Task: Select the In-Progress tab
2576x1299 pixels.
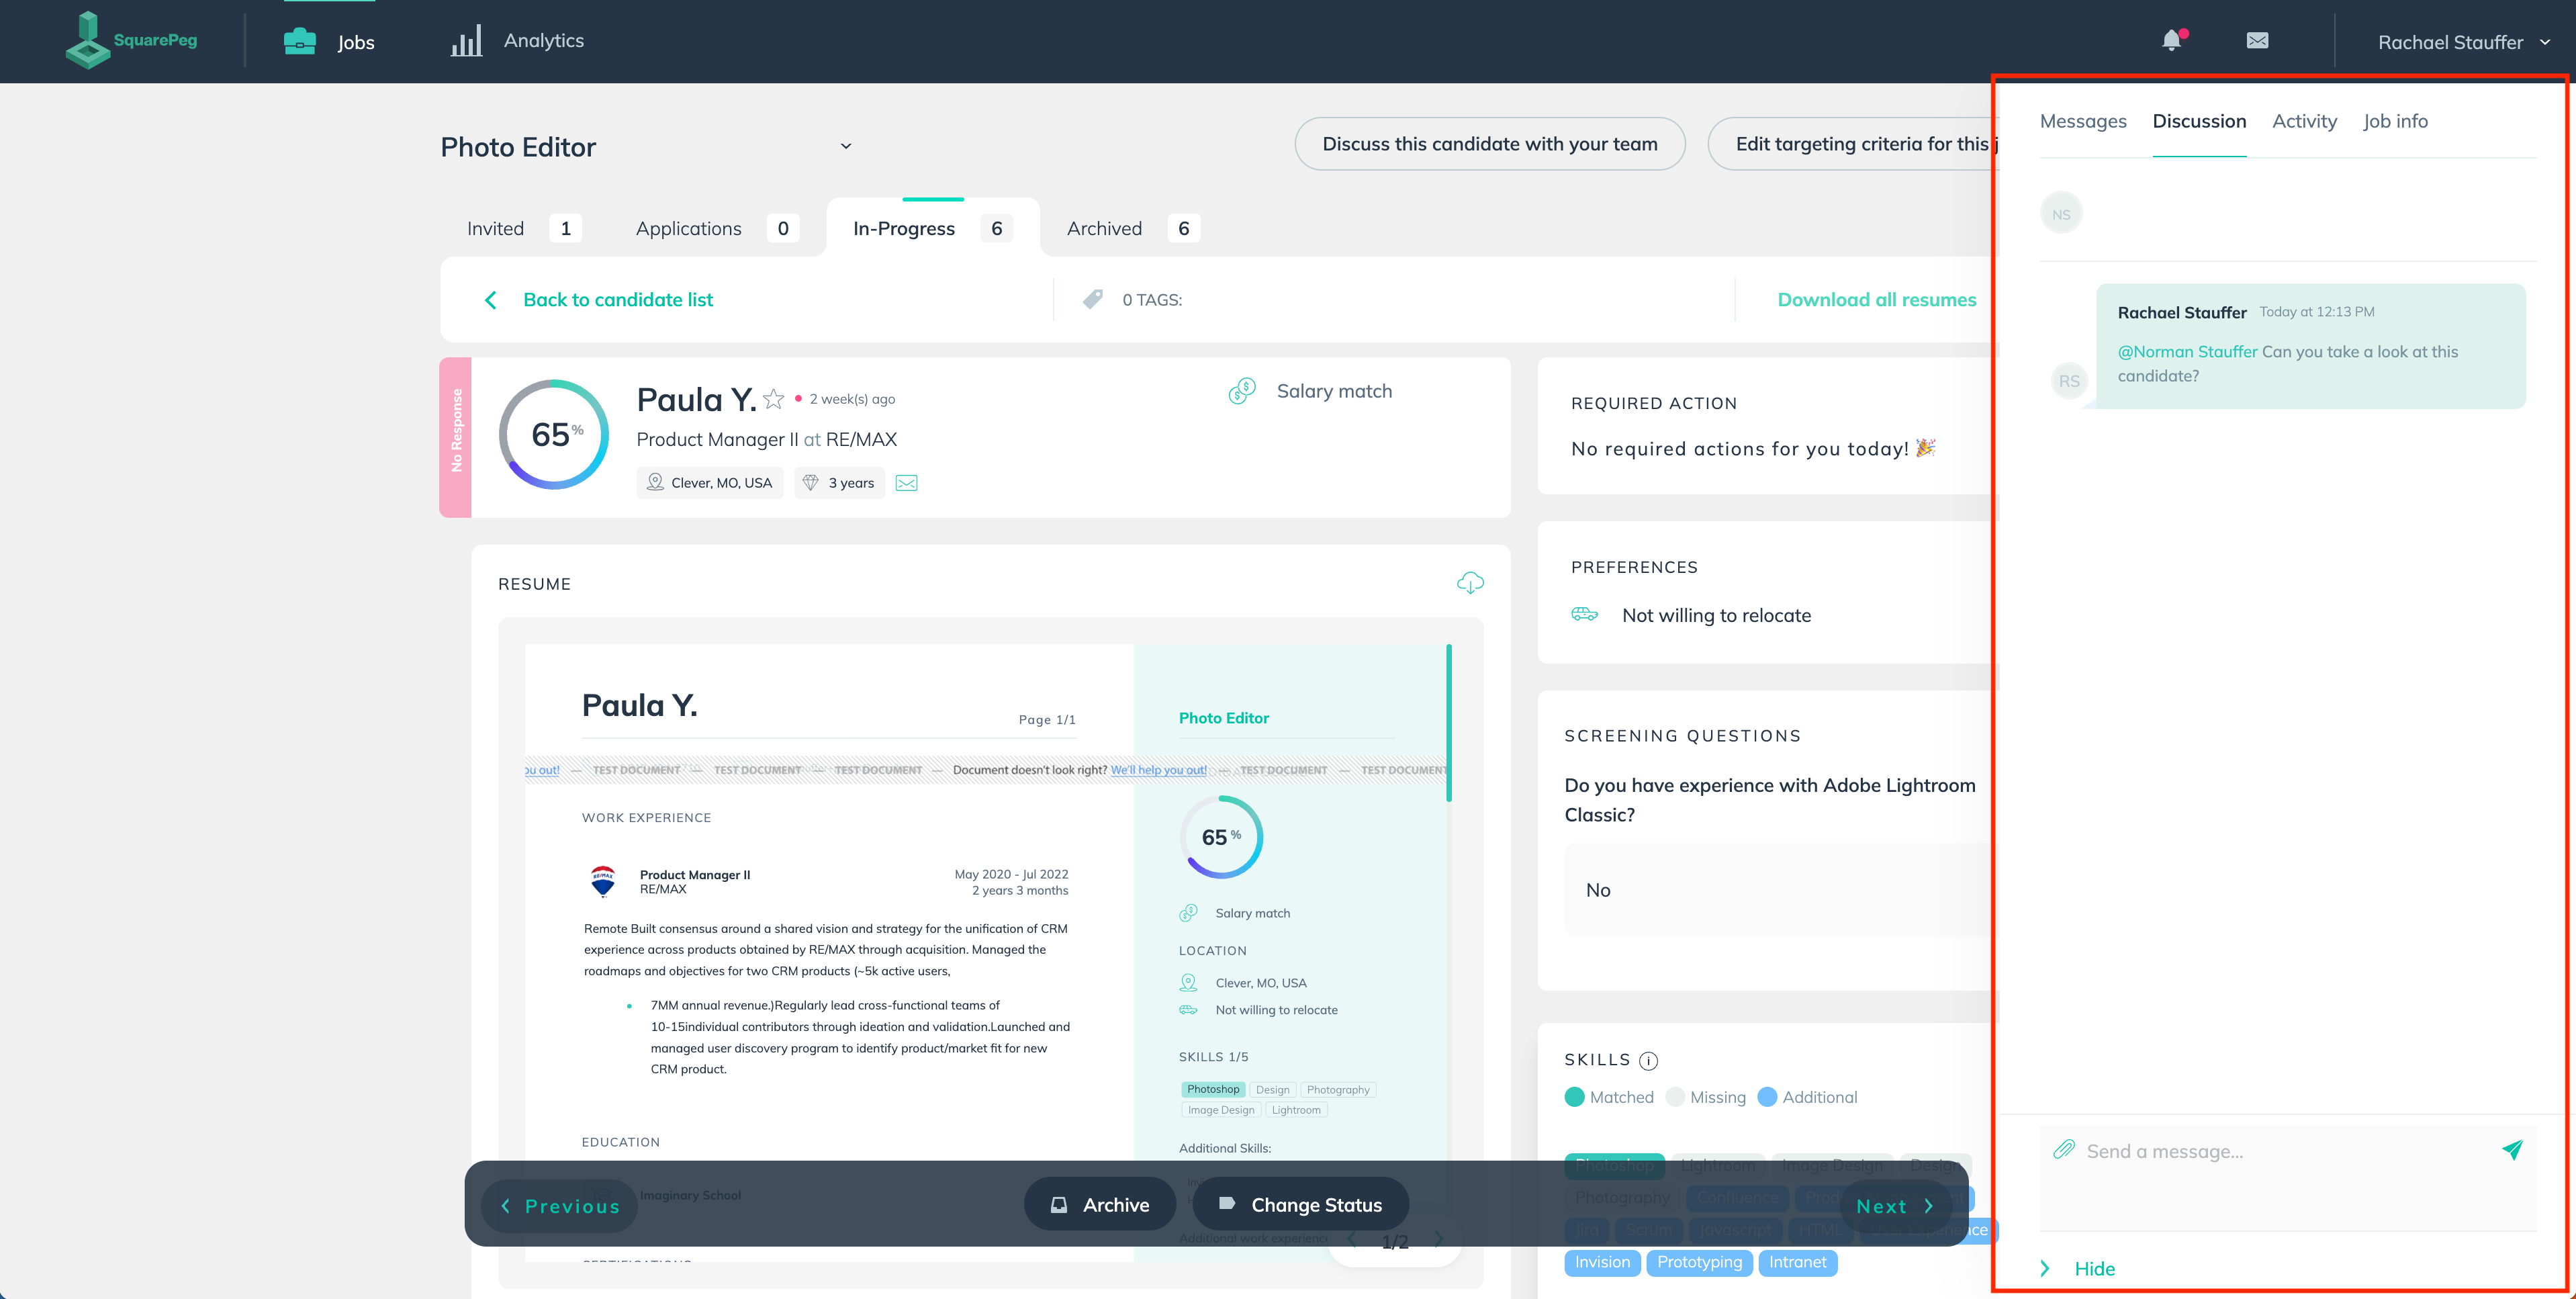Action: 932,228
